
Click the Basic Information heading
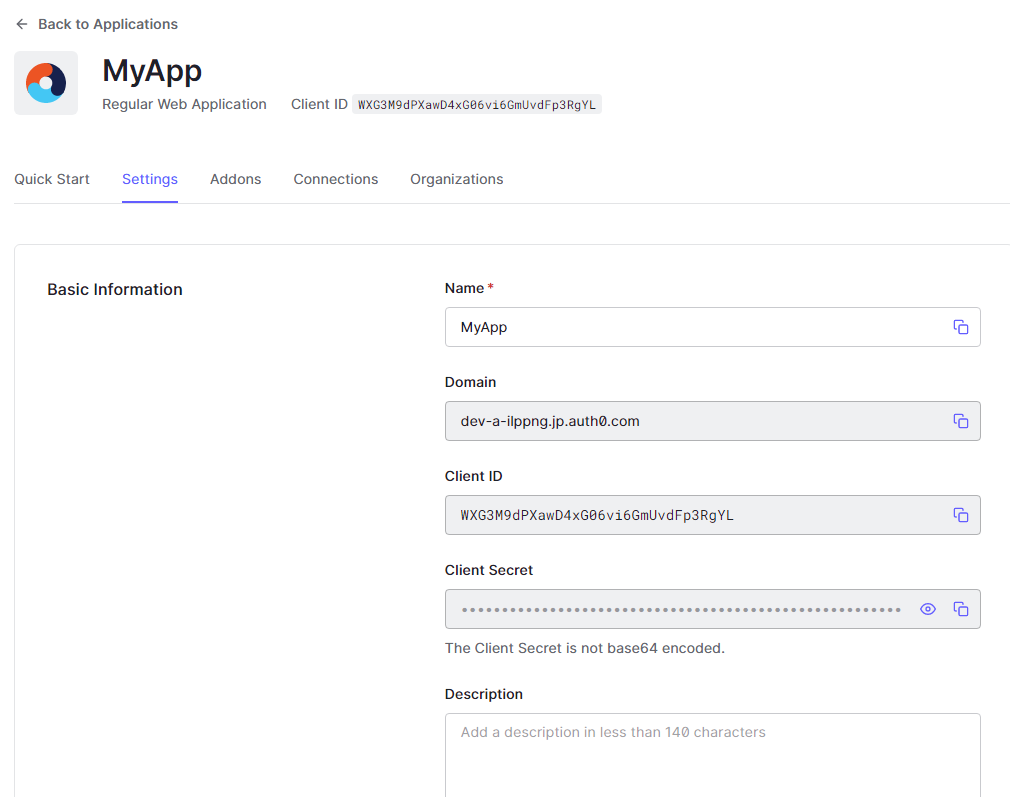point(115,289)
